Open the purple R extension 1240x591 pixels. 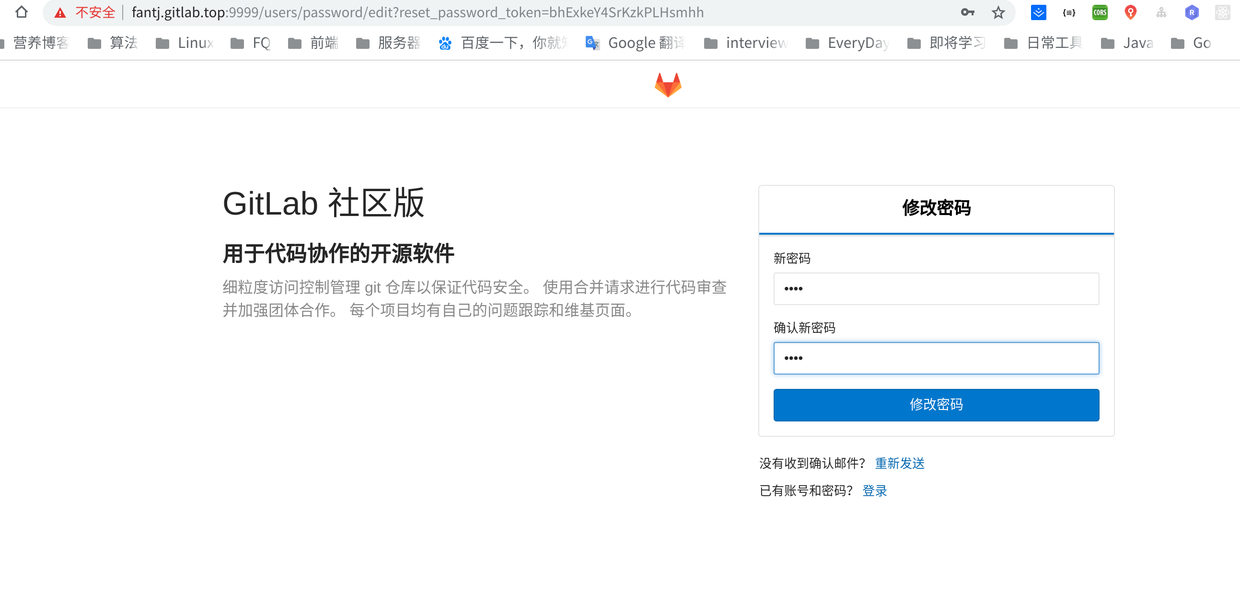click(1191, 13)
